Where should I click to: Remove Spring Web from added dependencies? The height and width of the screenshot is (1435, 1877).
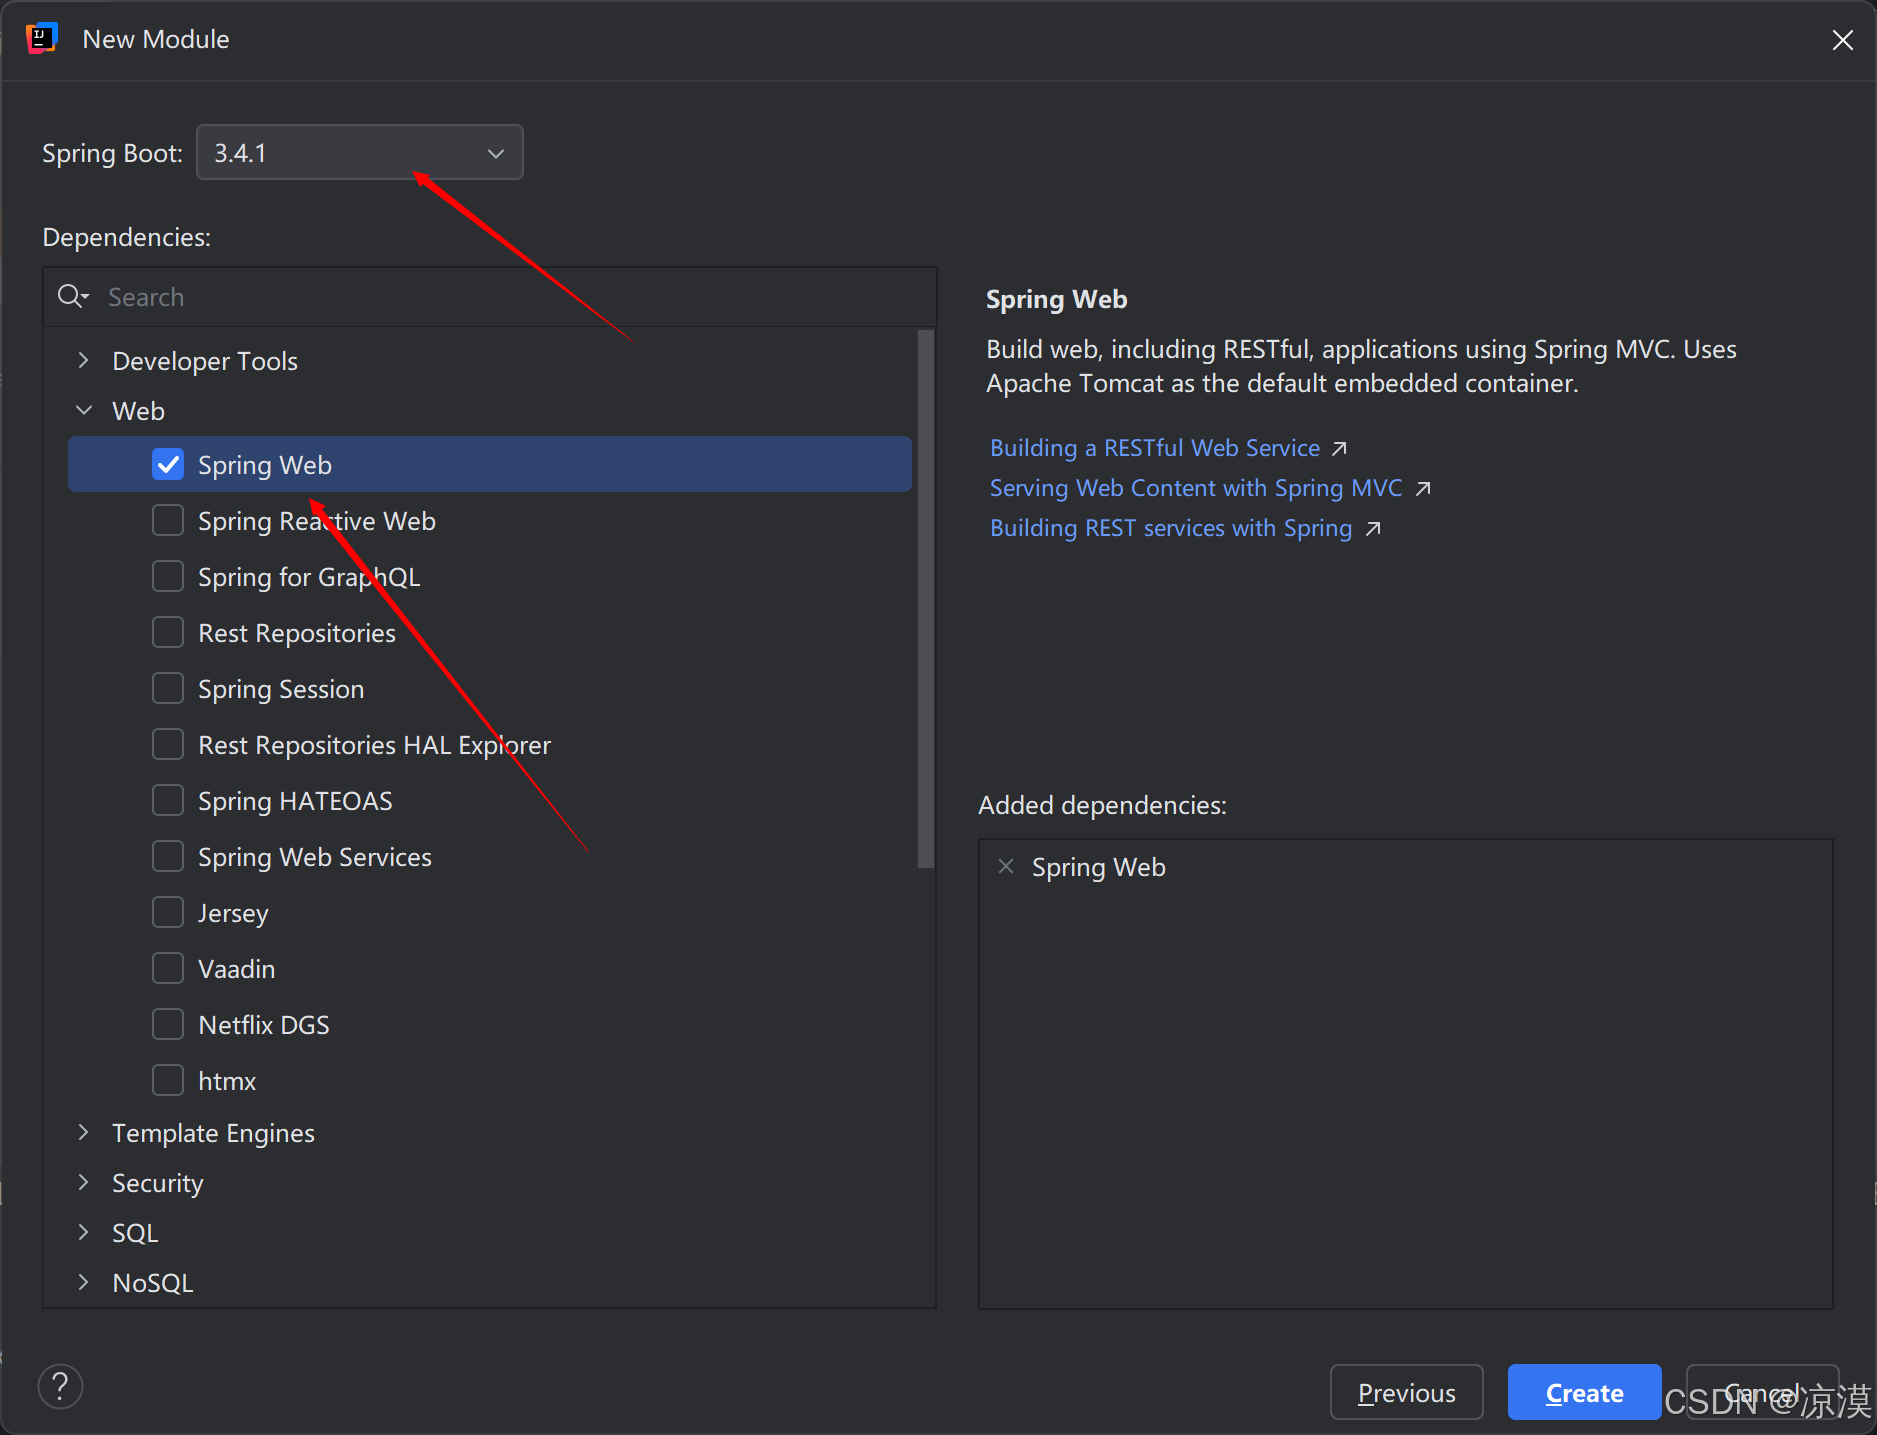pos(1006,866)
